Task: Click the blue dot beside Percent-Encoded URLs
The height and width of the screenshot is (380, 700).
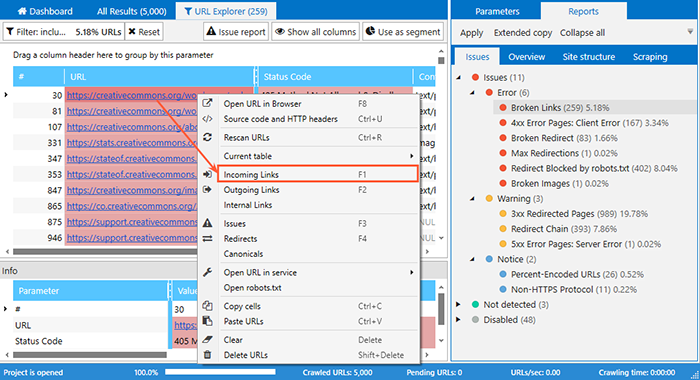Action: click(503, 275)
